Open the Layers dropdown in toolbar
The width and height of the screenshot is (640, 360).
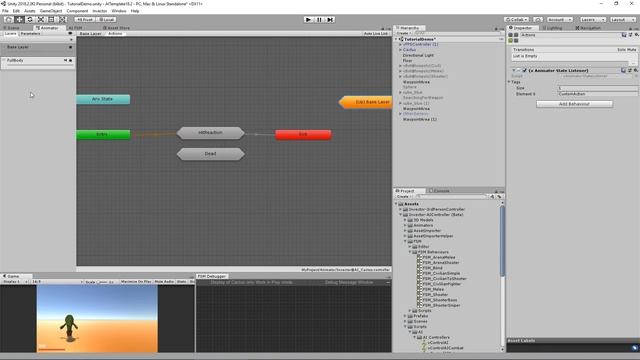[x=592, y=20]
